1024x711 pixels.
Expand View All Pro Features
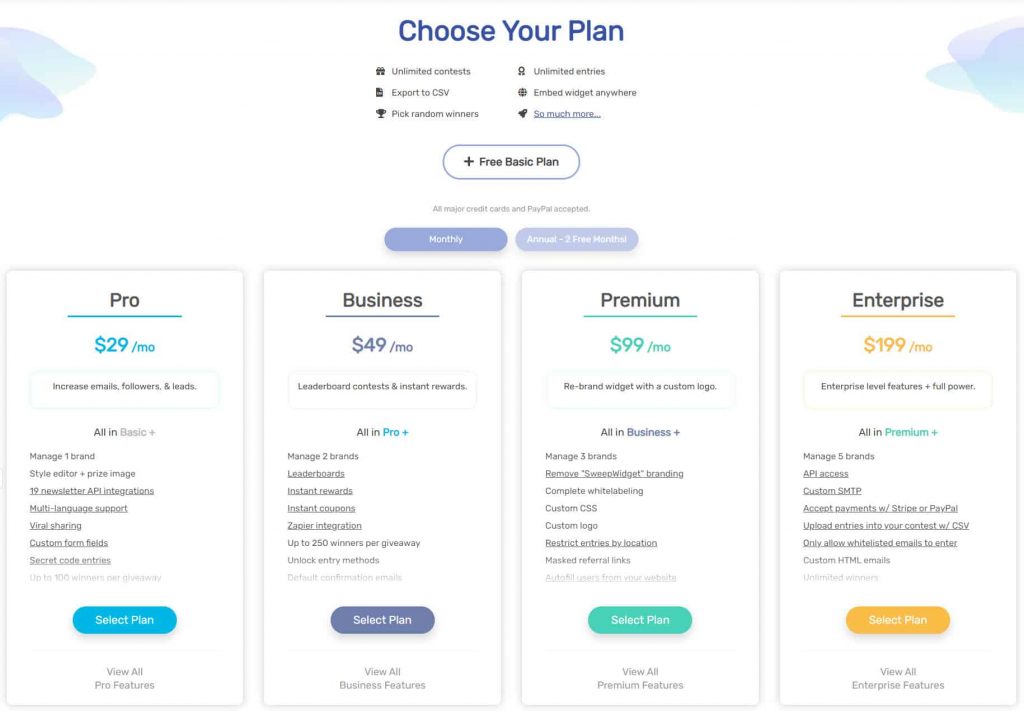(x=125, y=679)
